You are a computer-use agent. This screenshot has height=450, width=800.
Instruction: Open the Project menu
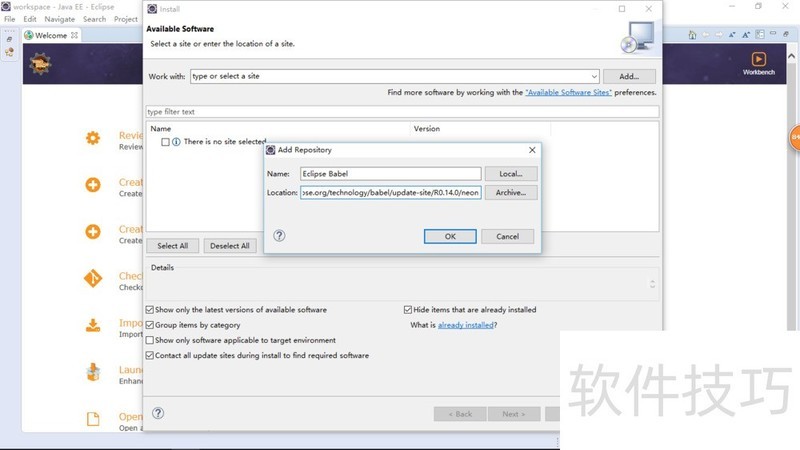point(126,19)
